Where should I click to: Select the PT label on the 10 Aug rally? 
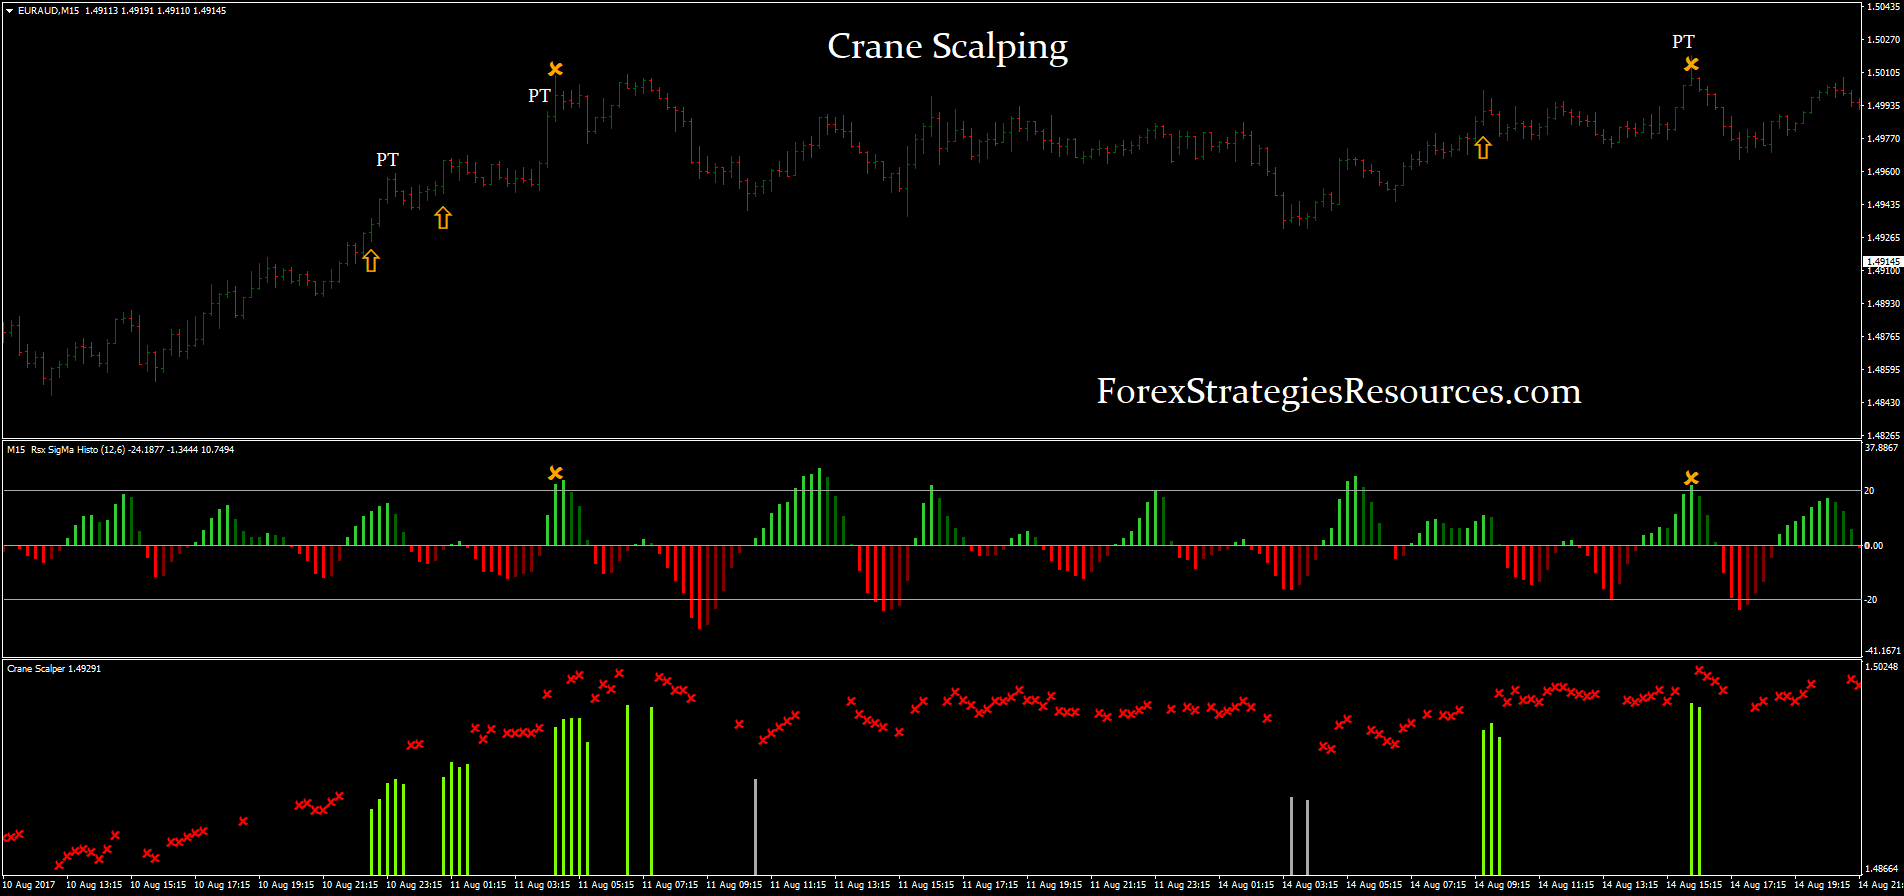387,160
